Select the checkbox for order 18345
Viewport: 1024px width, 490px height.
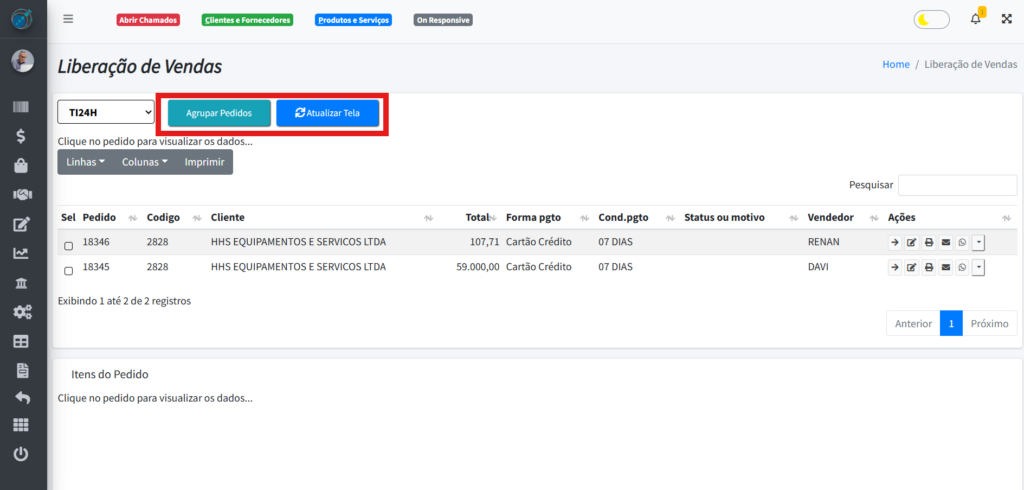[68, 271]
